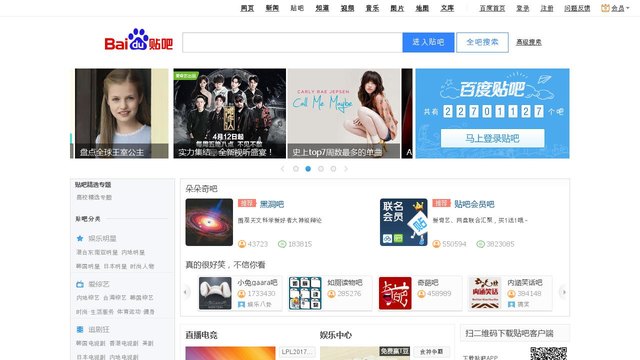Click the 马上登录贴吧 button

tap(493, 138)
